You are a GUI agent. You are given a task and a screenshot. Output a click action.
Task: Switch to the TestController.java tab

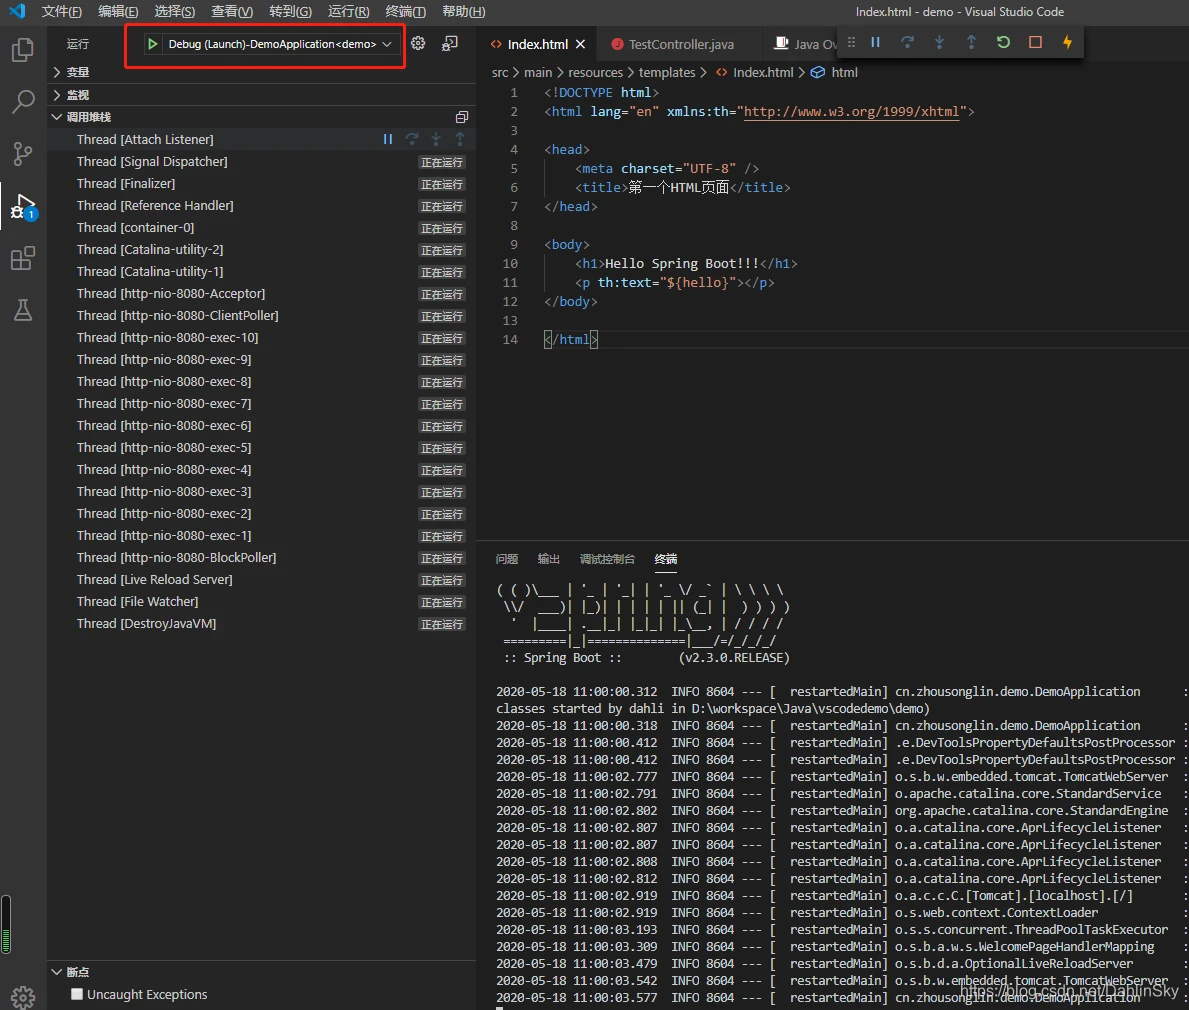(680, 44)
